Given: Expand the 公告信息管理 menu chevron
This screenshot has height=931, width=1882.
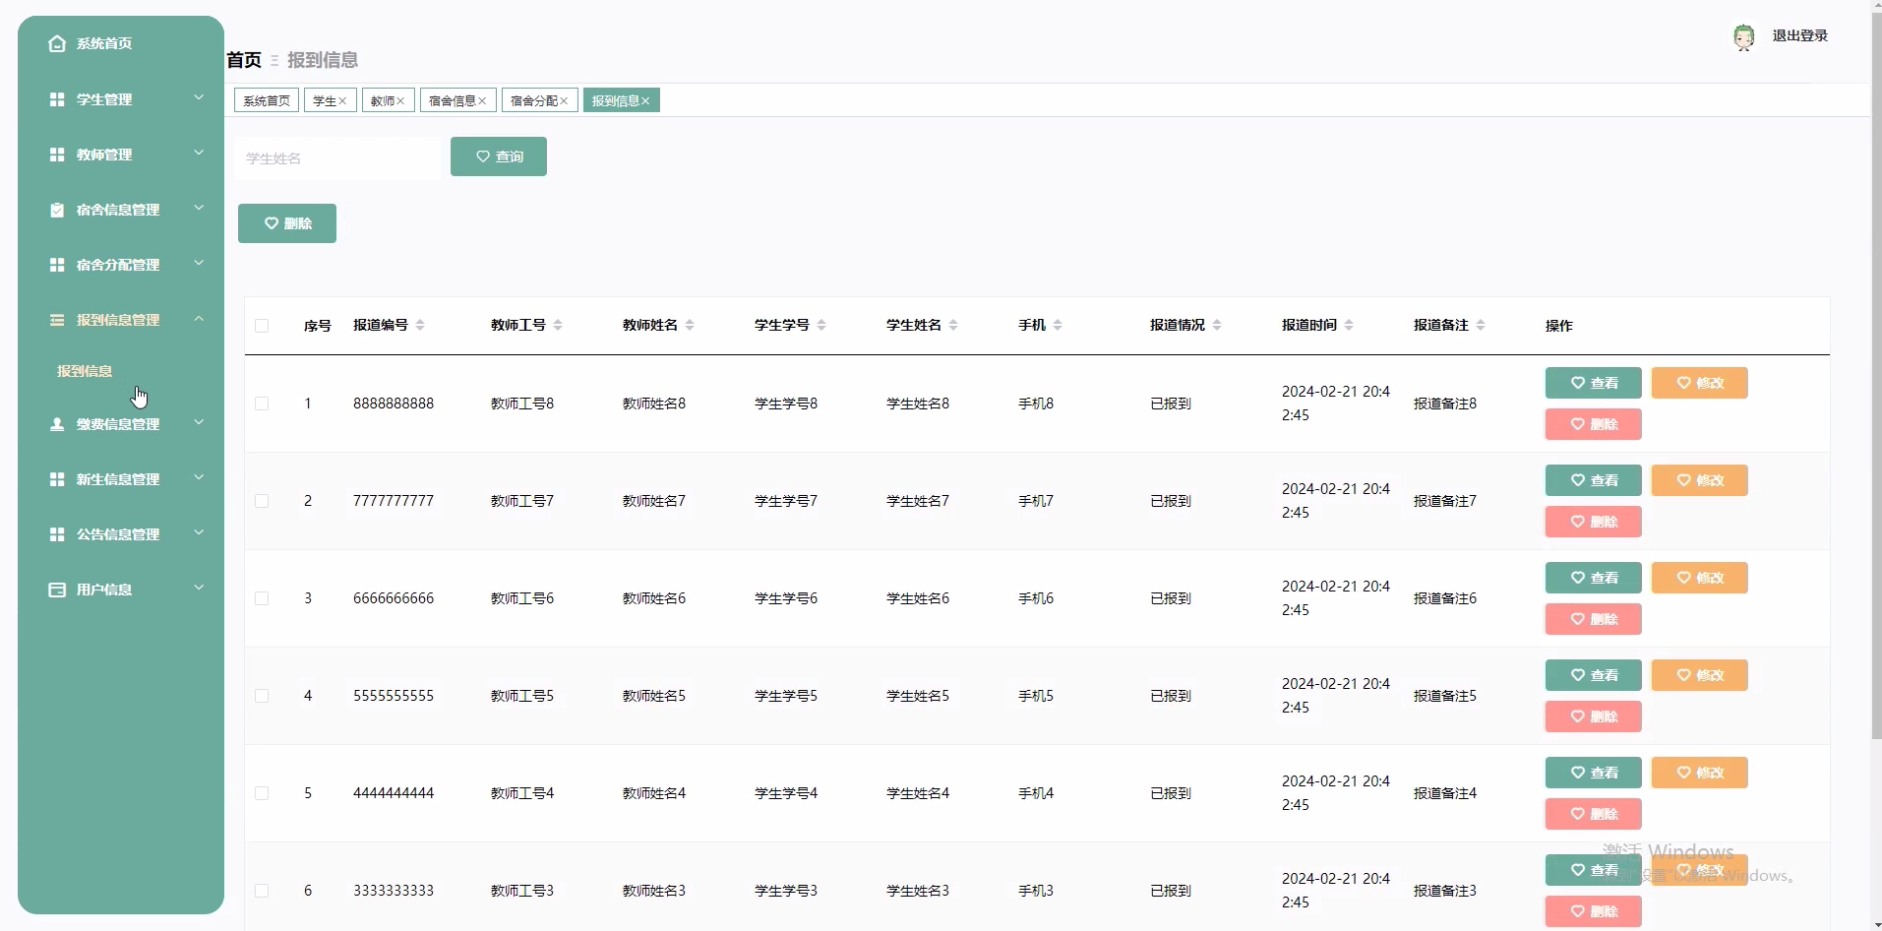Looking at the screenshot, I should [199, 533].
